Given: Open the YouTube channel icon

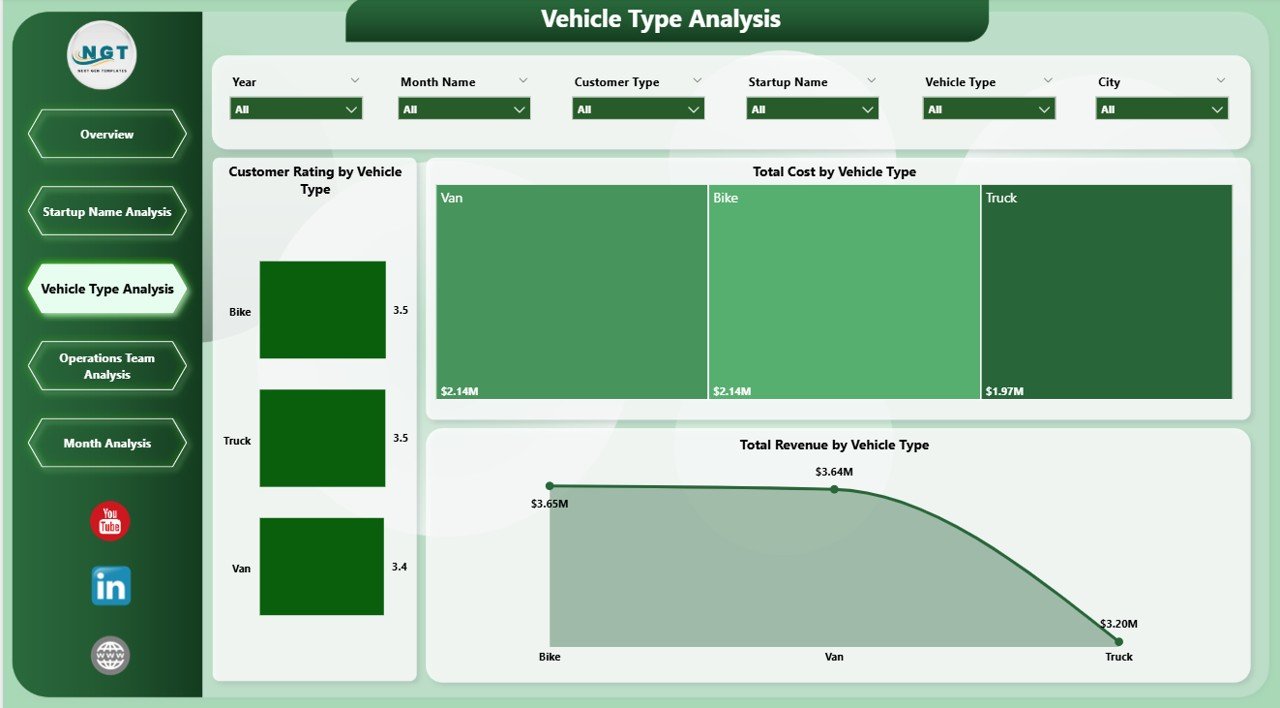Looking at the screenshot, I should [109, 521].
